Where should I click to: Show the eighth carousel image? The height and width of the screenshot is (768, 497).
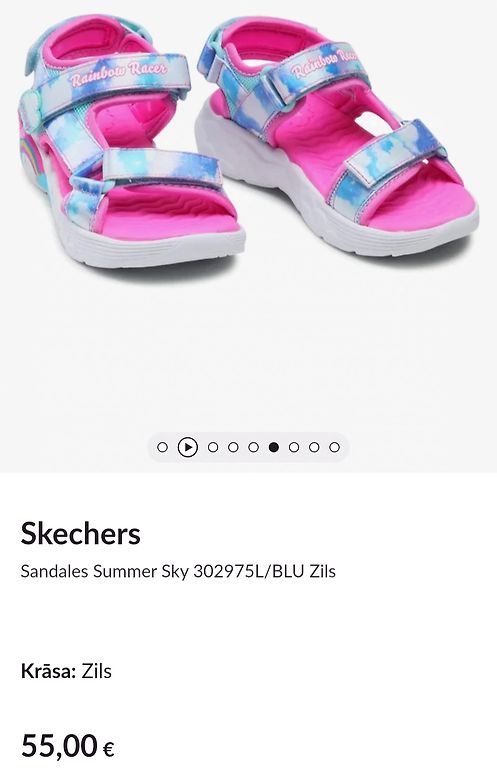tap(314, 447)
